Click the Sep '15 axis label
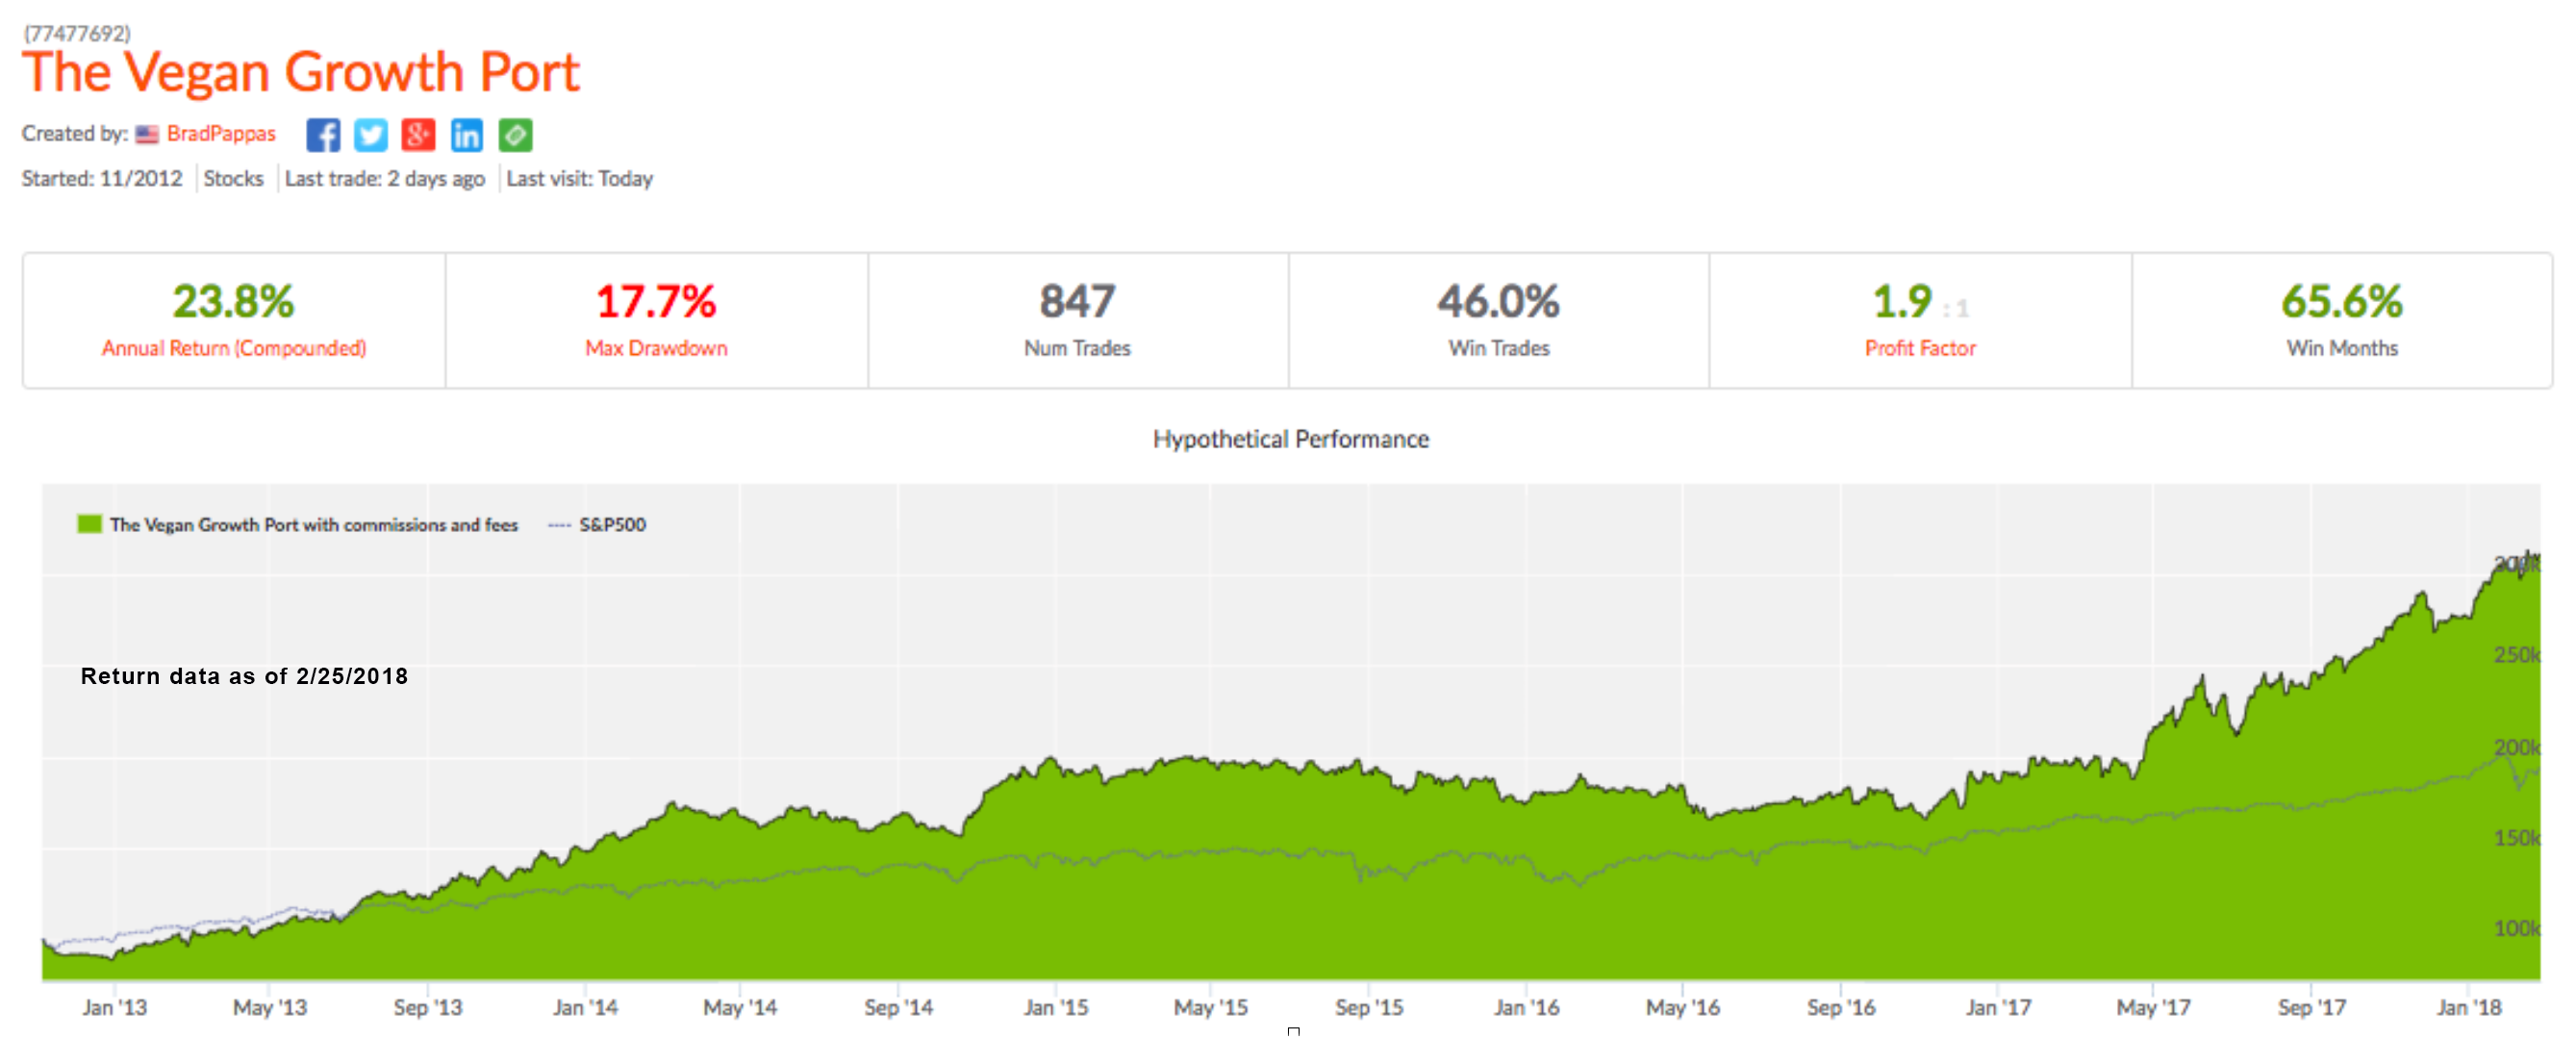Viewport: 2576px width, 1039px height. (1369, 1008)
